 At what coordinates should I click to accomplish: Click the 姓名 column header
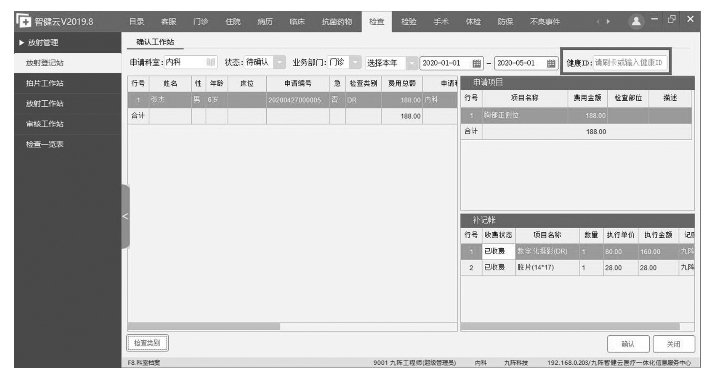(x=170, y=84)
